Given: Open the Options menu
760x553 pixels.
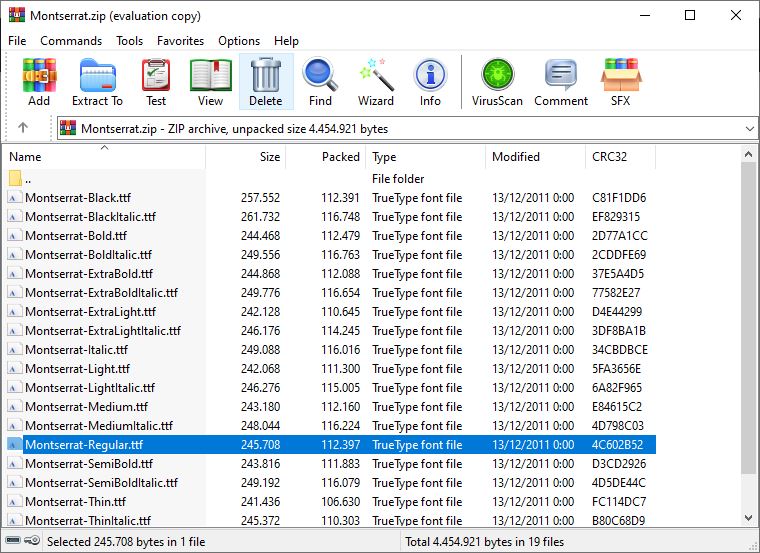Looking at the screenshot, I should (239, 41).
